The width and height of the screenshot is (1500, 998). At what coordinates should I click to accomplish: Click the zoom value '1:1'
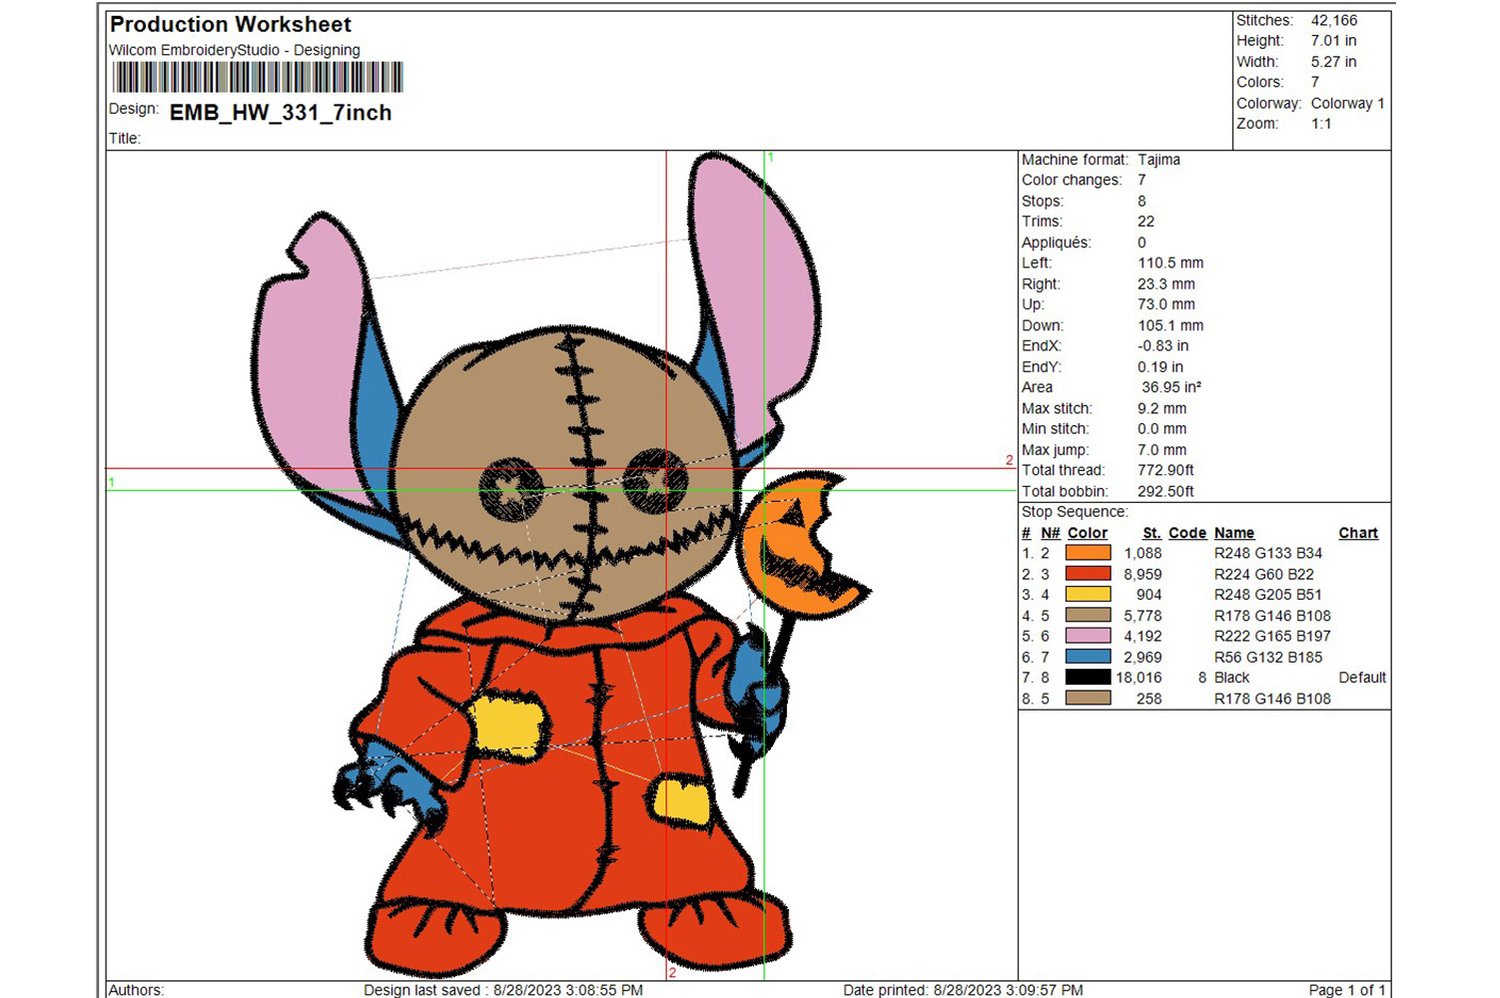(x=1321, y=124)
